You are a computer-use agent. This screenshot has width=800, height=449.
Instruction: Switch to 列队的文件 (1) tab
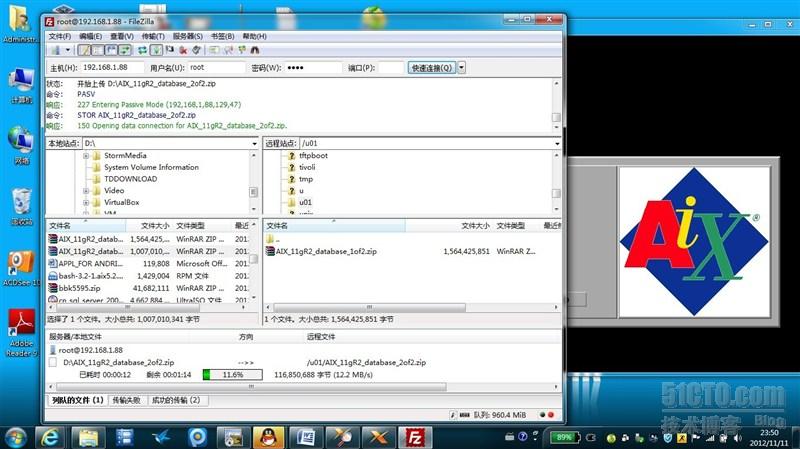78,401
